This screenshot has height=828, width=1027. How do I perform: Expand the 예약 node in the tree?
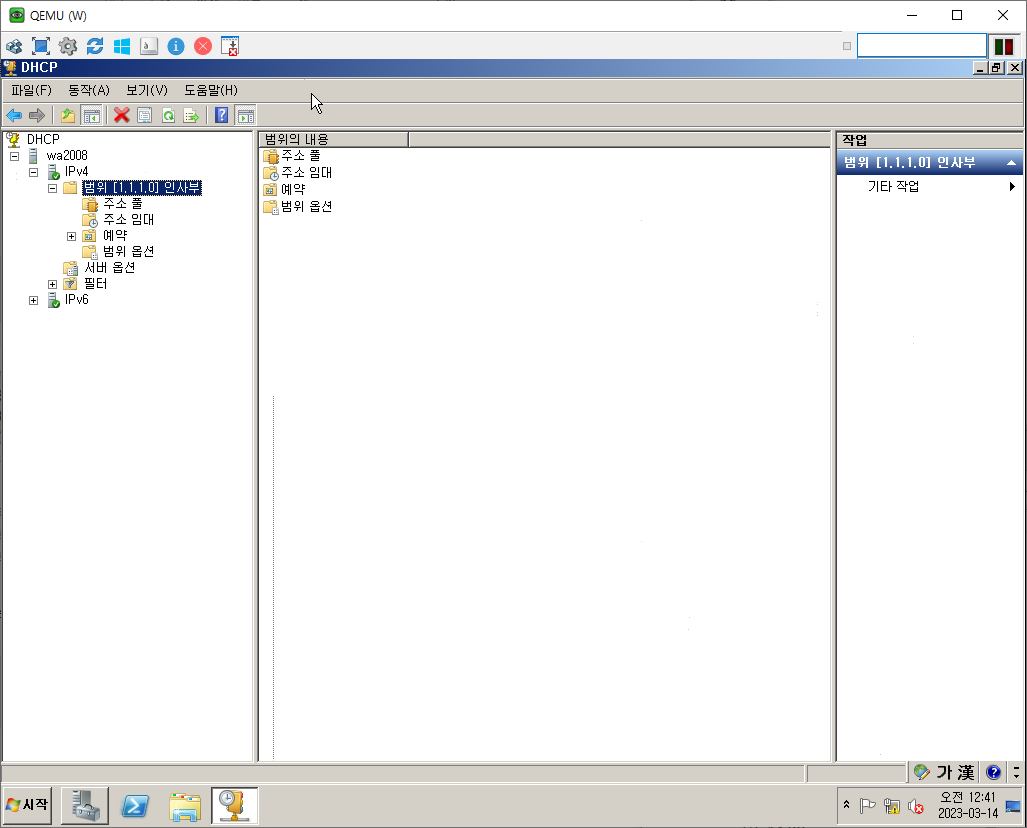pyautogui.click(x=71, y=236)
